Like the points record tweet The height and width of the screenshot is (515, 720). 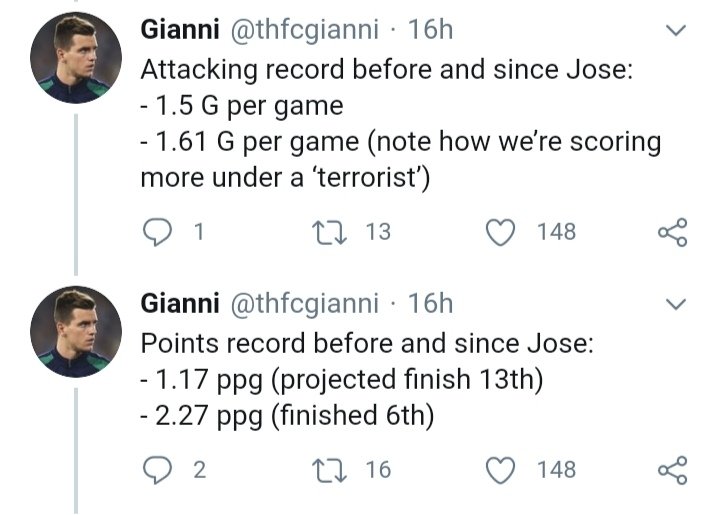(x=499, y=469)
